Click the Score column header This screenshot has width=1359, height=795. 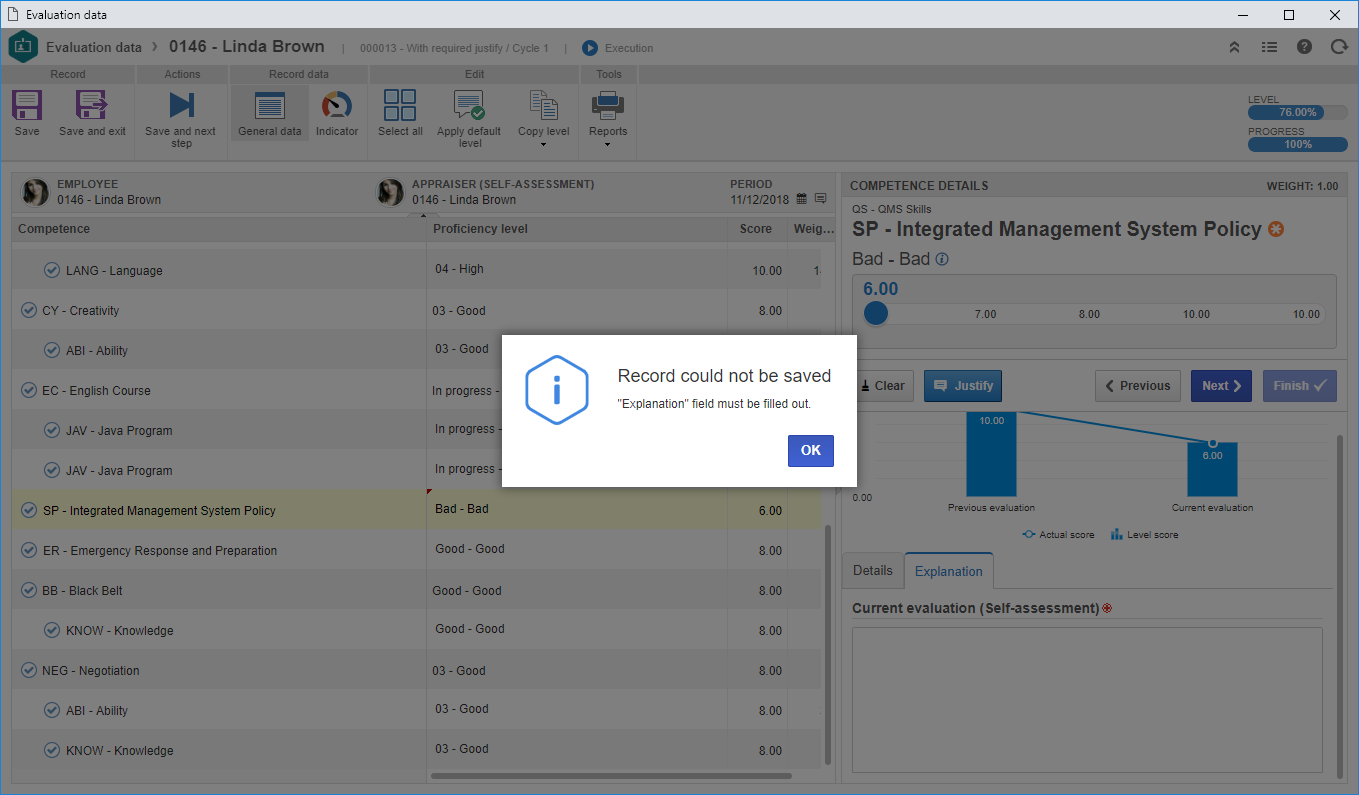(x=757, y=229)
